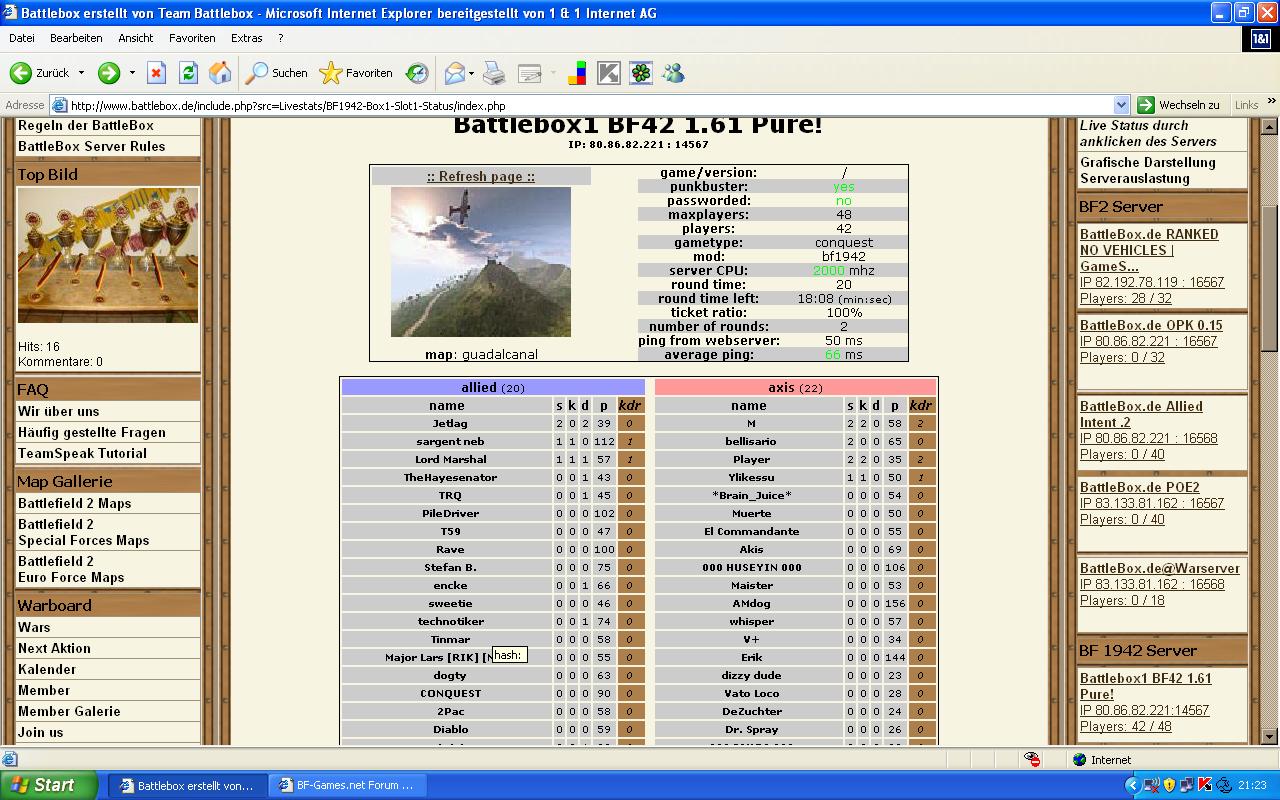Open BattleBox.de OPK 0.15 server link
Screen dimensions: 1280x800
pos(1151,325)
